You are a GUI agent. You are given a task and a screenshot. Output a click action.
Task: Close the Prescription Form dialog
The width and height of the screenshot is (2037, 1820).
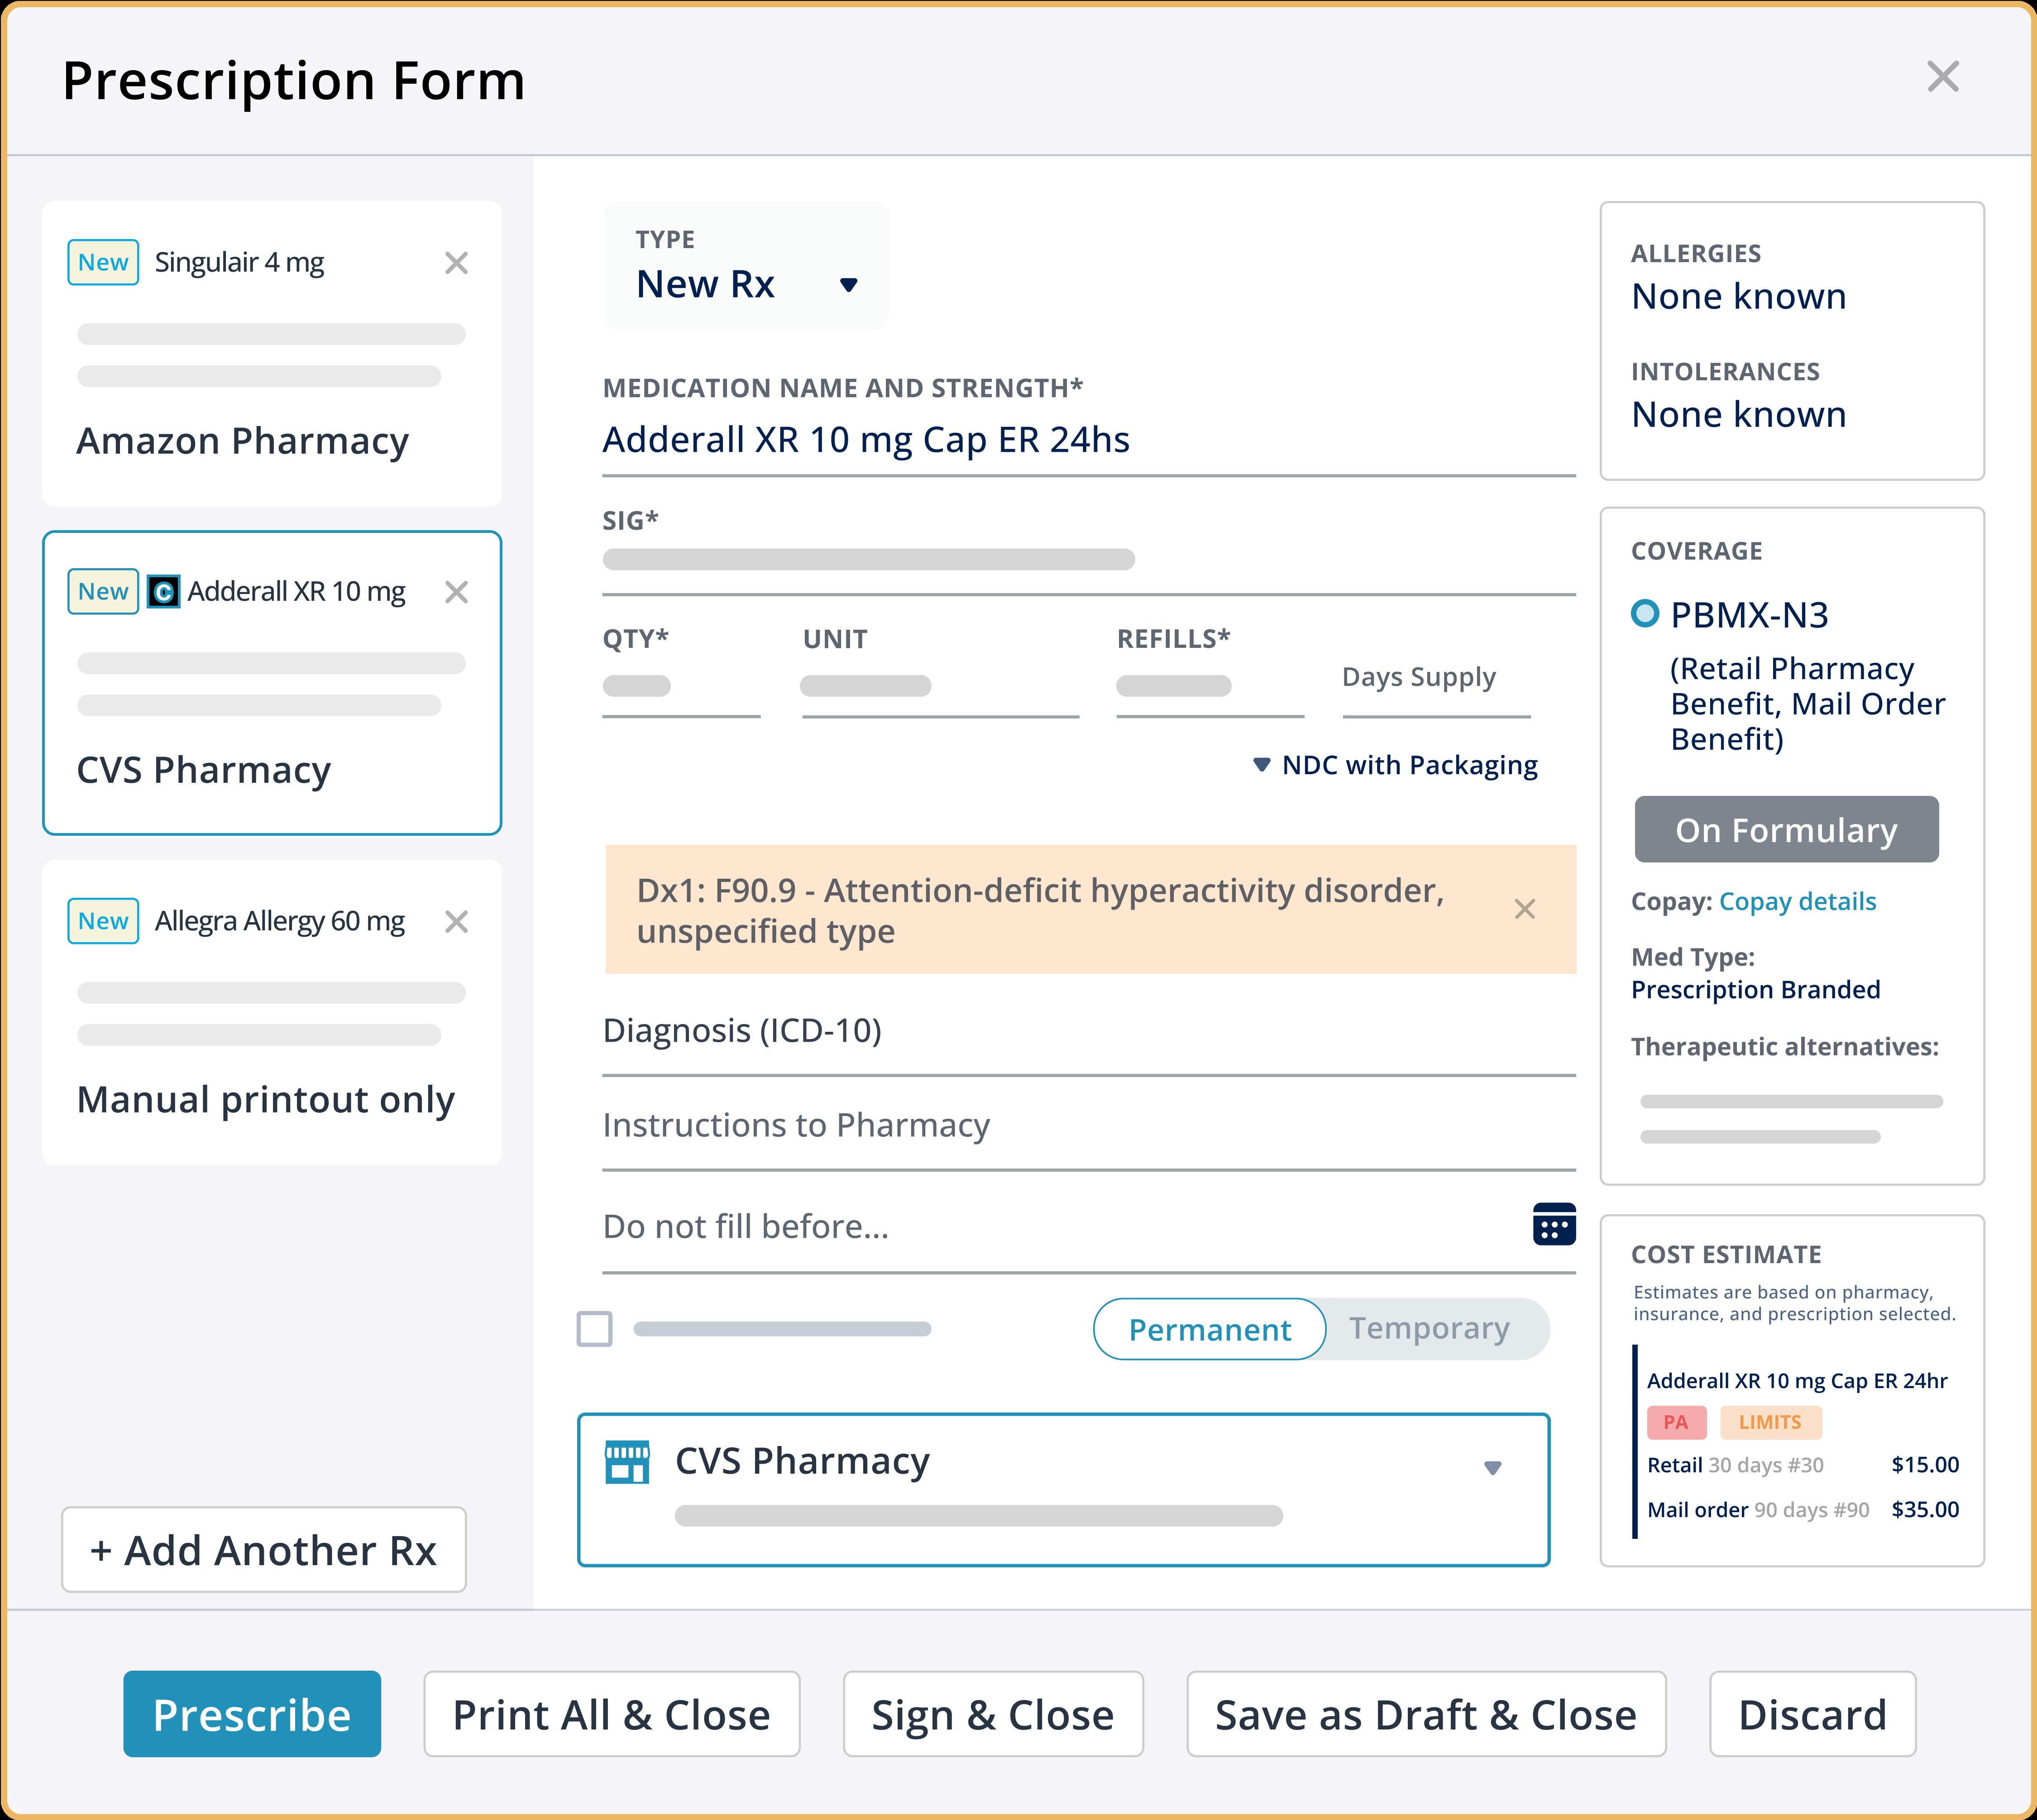coord(1942,77)
